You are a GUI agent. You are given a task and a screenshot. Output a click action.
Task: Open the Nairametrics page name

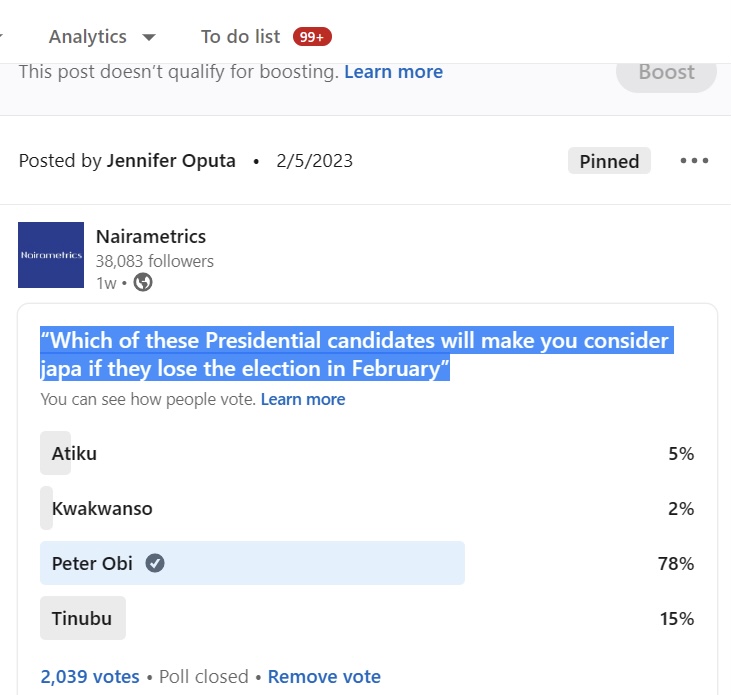[x=151, y=236]
